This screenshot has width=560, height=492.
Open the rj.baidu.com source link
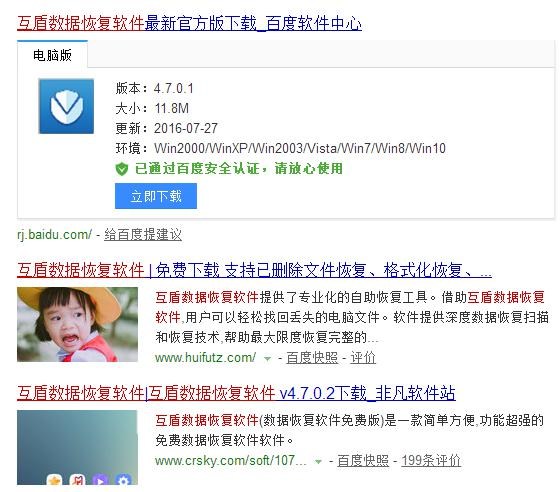pos(54,235)
